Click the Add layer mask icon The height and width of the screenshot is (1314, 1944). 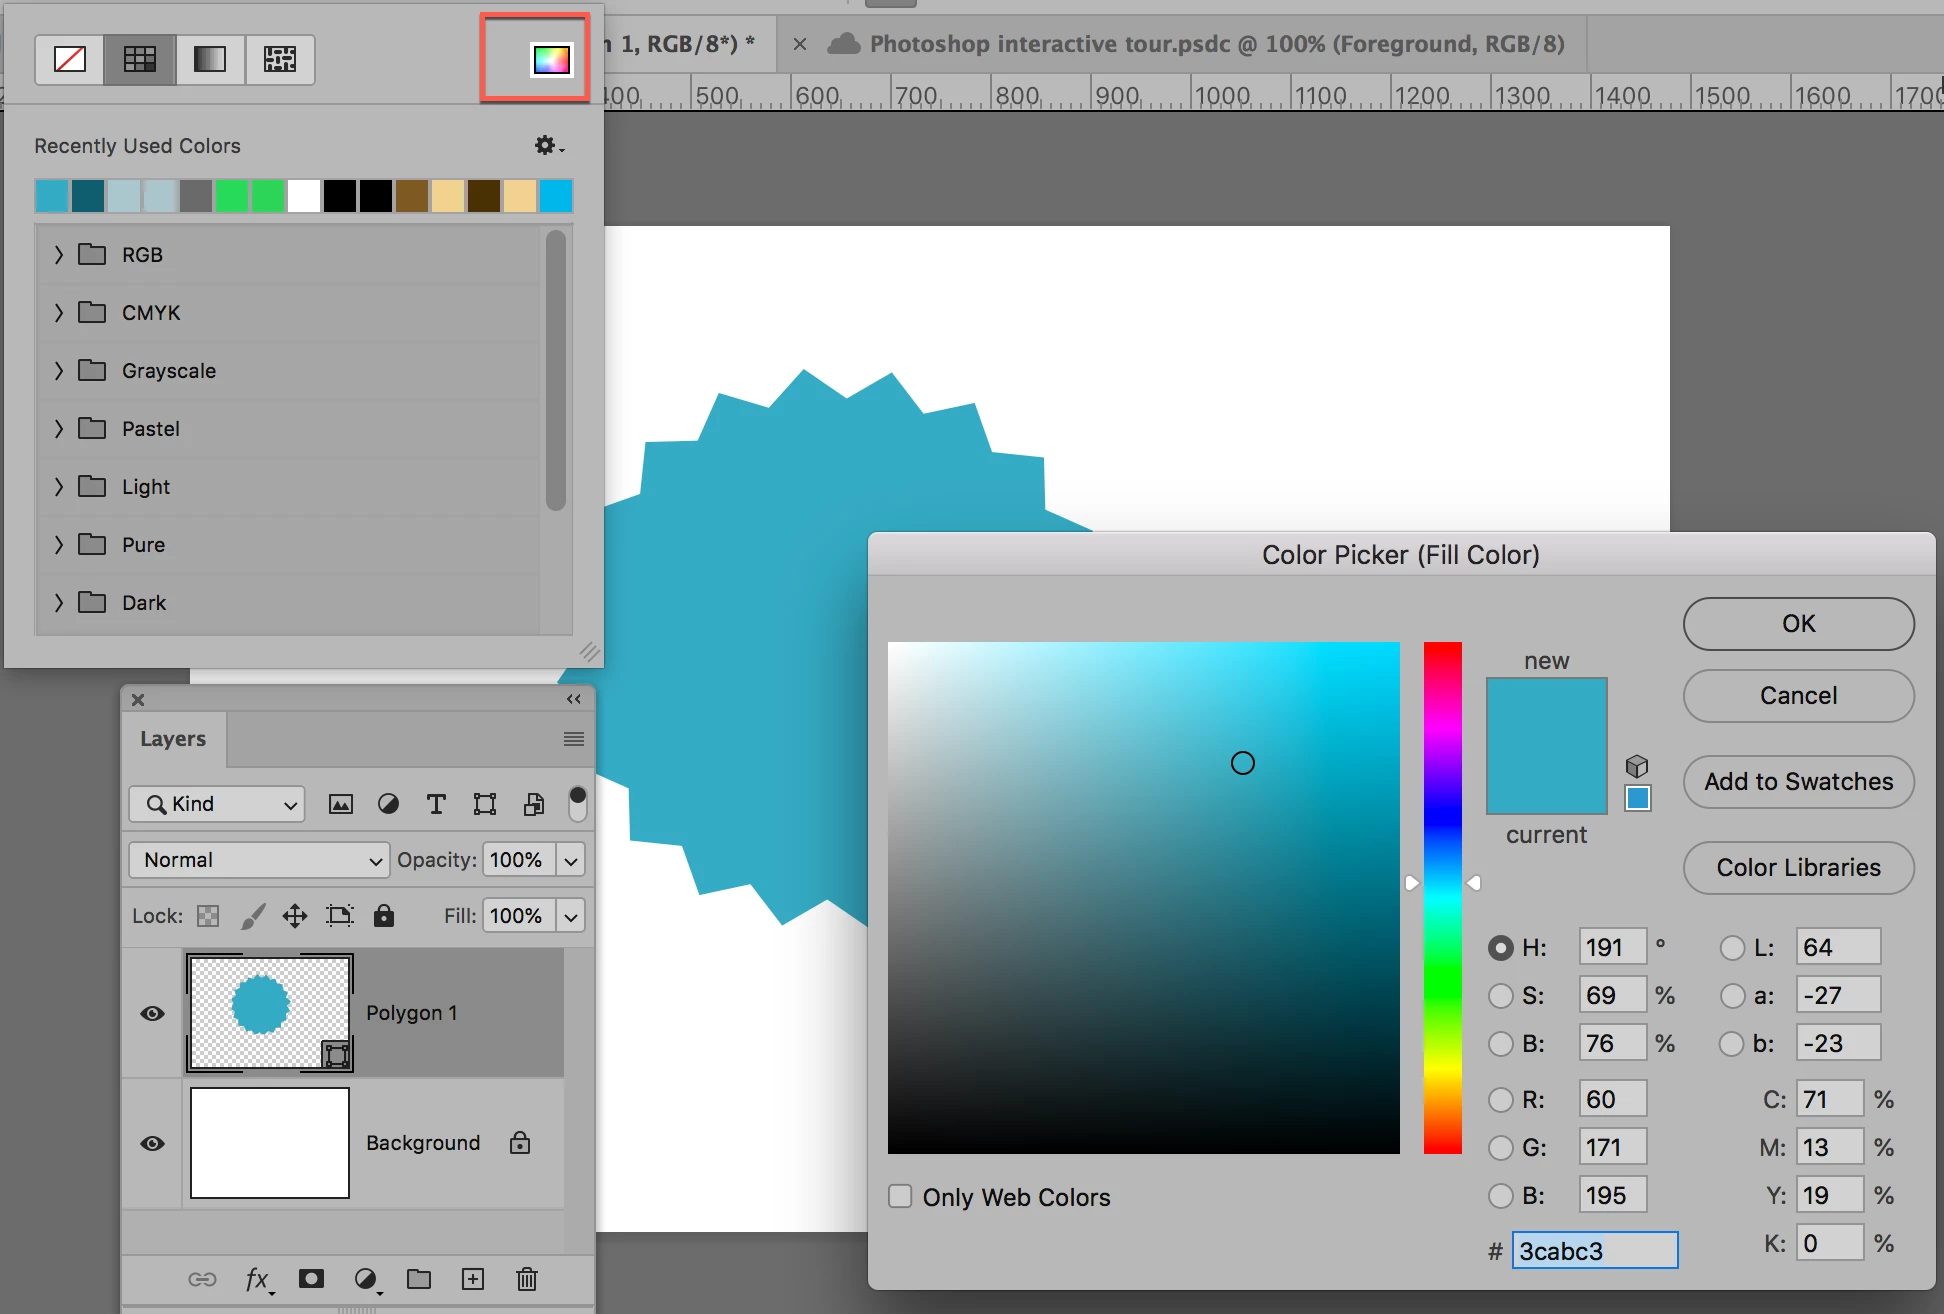coord(311,1279)
